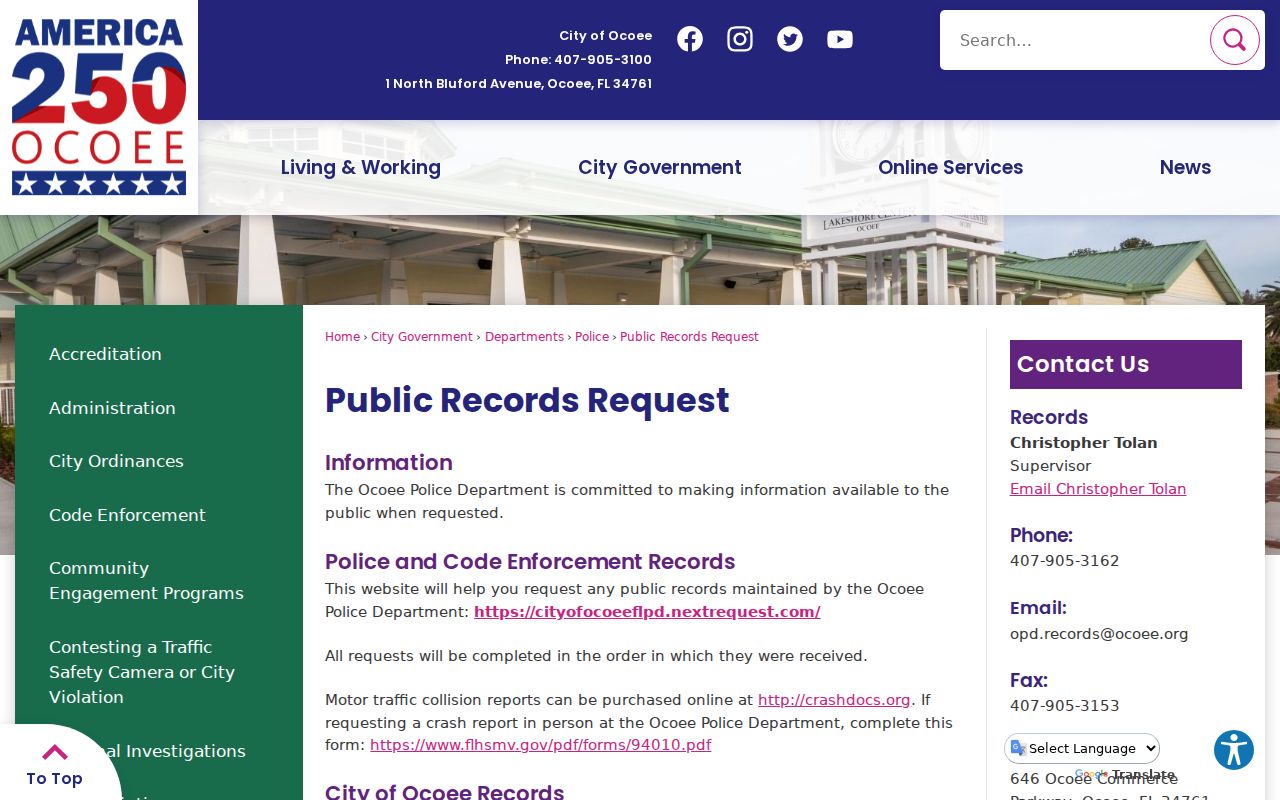Open the City Government menu
The height and width of the screenshot is (800, 1280).
[x=660, y=167]
